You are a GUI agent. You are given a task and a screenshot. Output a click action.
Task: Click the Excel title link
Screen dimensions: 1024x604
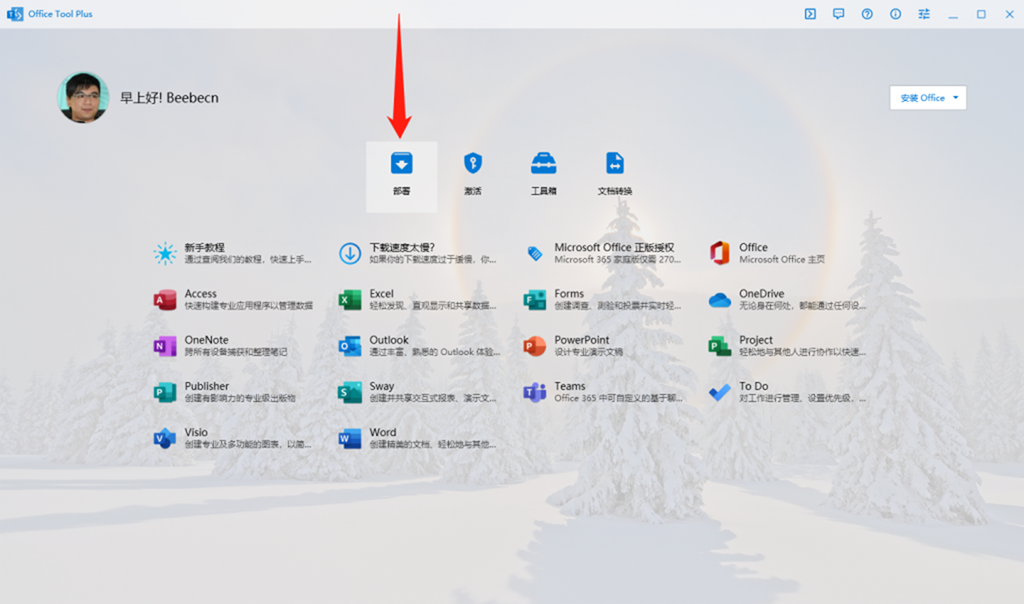[x=381, y=294]
